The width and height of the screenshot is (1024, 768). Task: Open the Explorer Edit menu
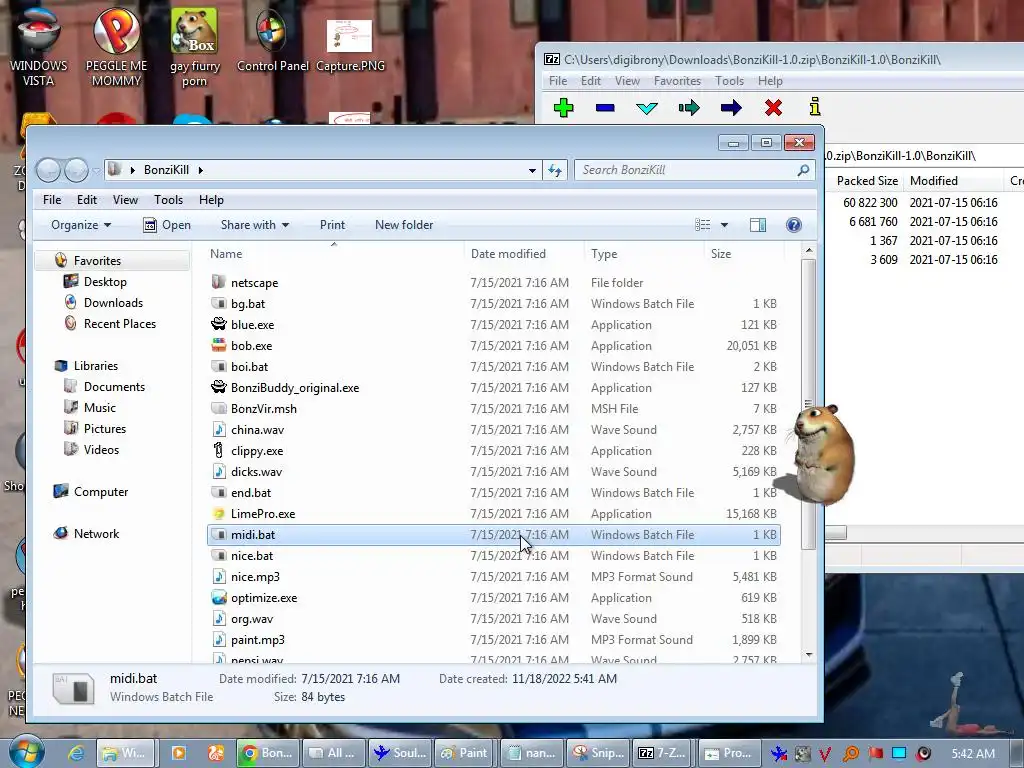click(87, 200)
